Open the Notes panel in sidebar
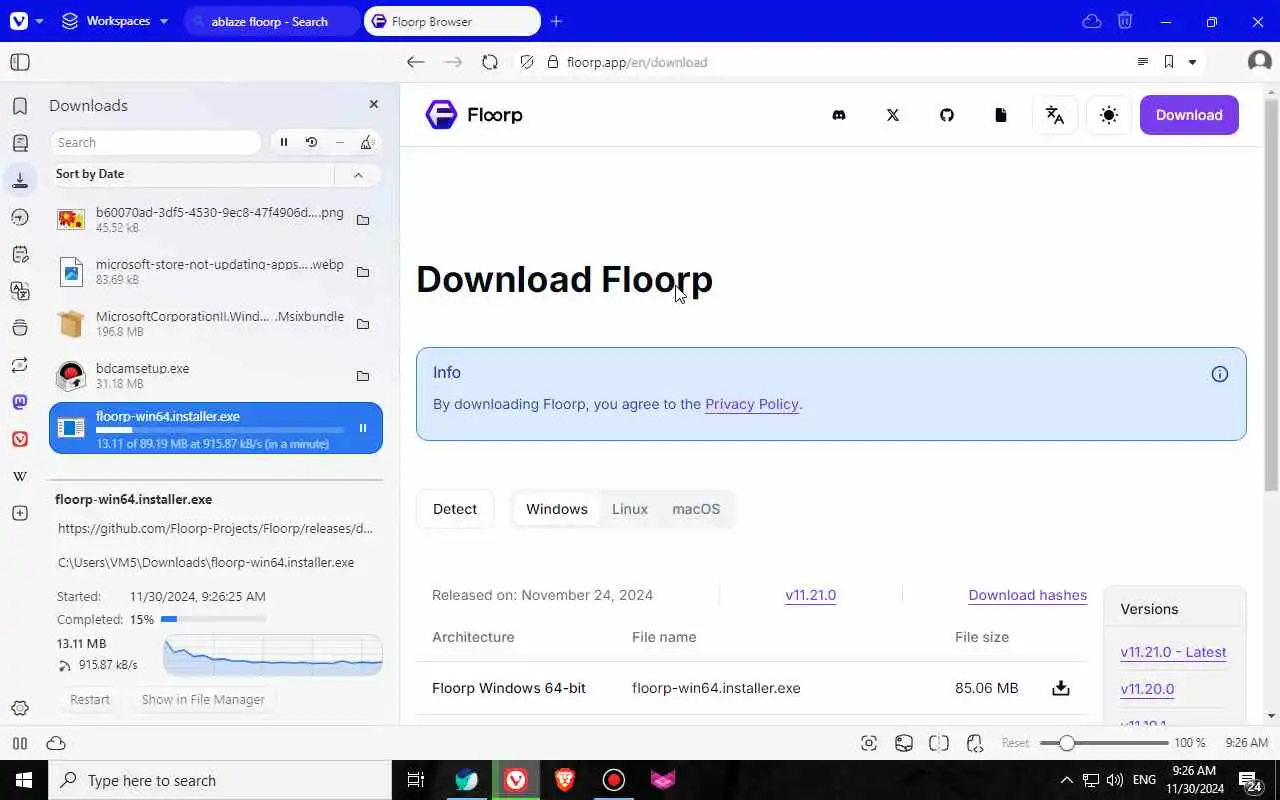Screen dimensions: 1280x800 pos(20,254)
